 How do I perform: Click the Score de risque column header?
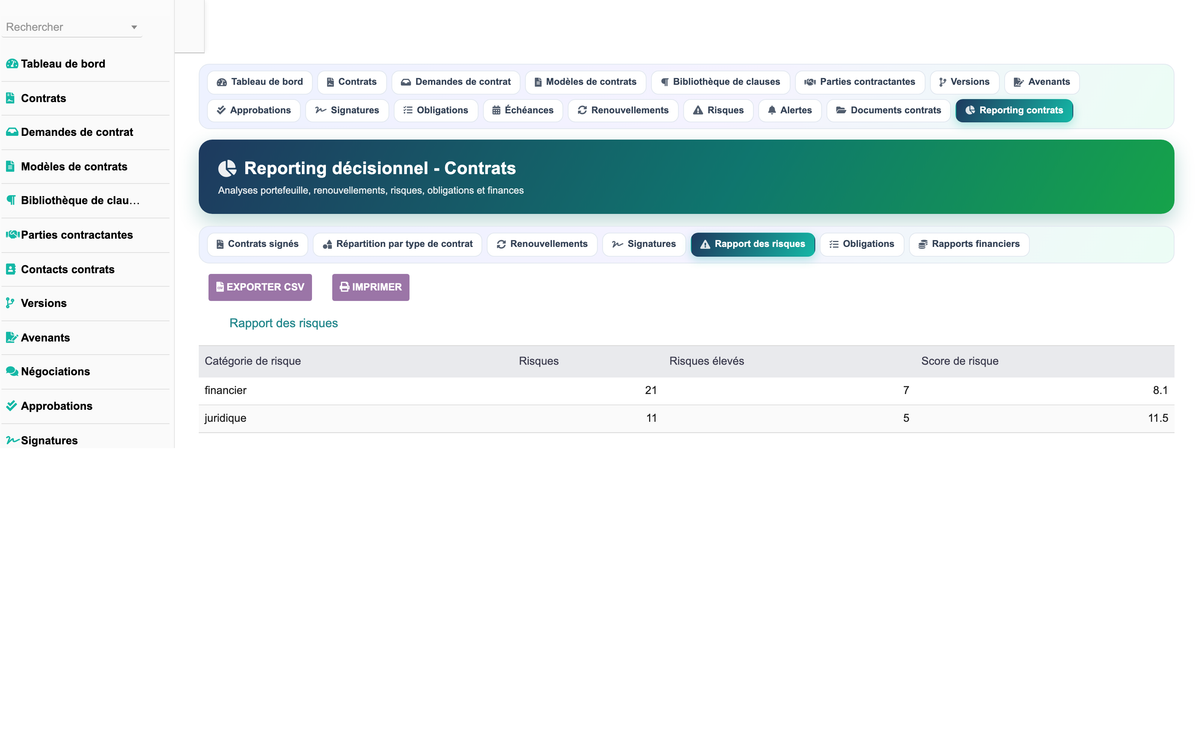(960, 361)
